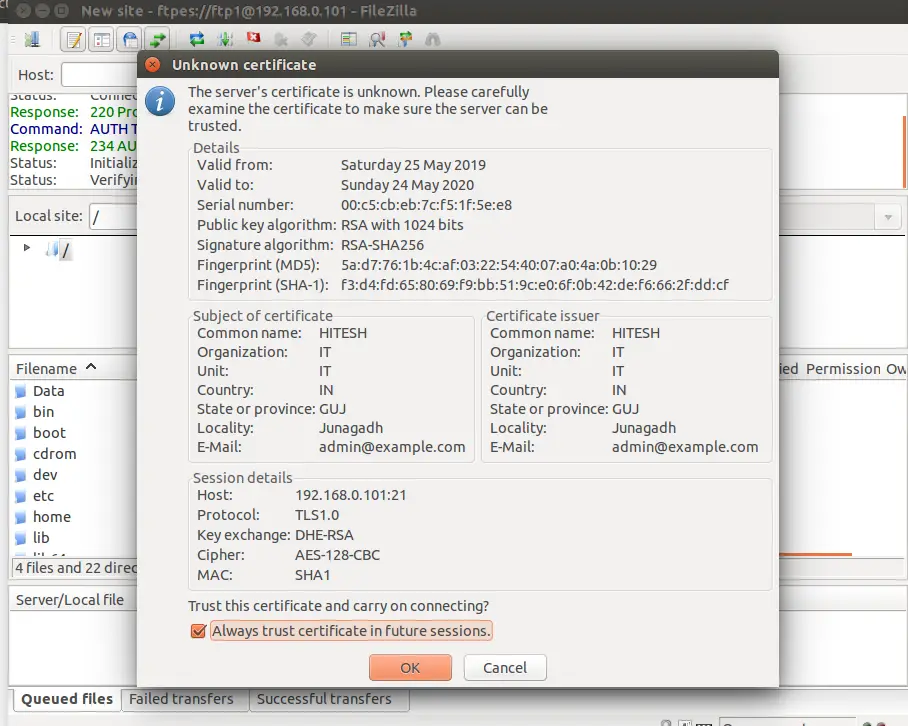Select the dev folder row

(73, 475)
